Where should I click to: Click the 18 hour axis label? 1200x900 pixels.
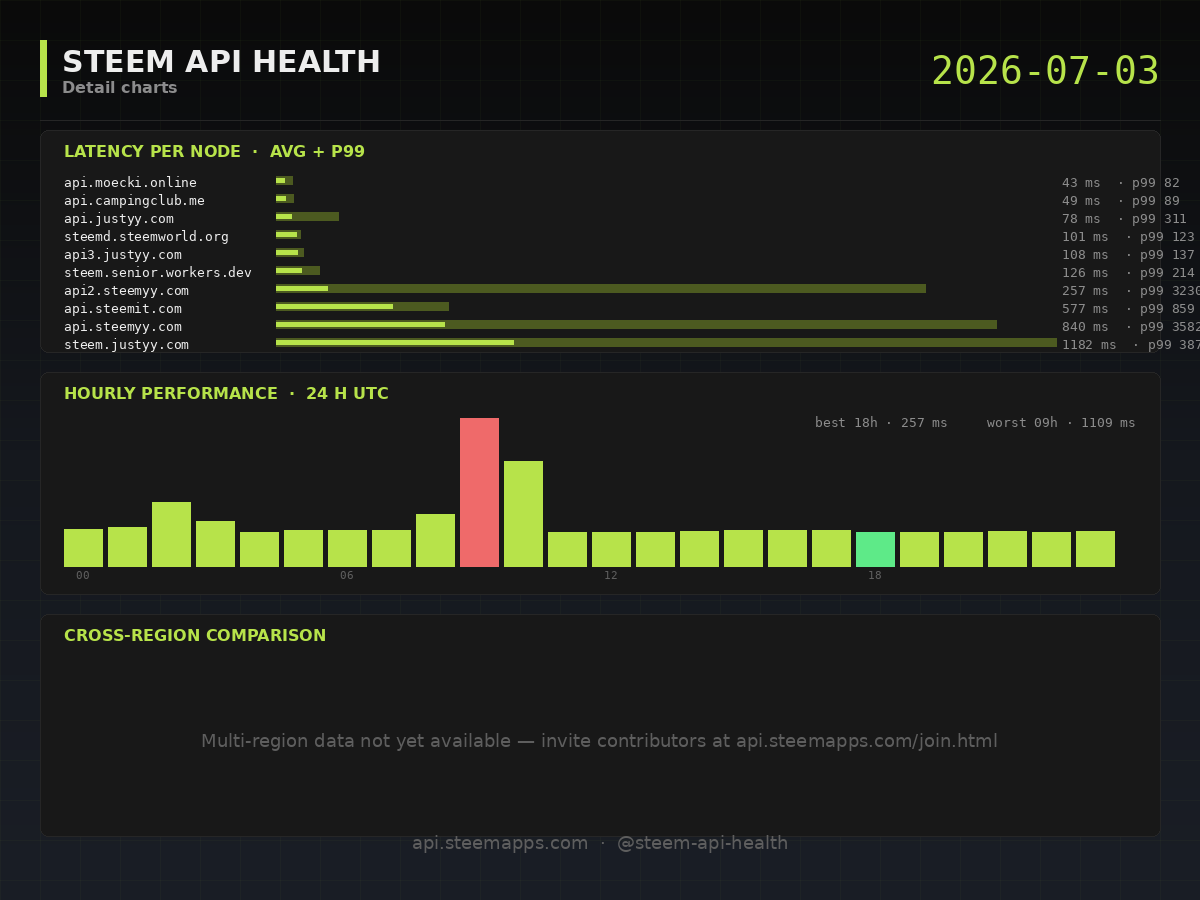[x=875, y=576]
